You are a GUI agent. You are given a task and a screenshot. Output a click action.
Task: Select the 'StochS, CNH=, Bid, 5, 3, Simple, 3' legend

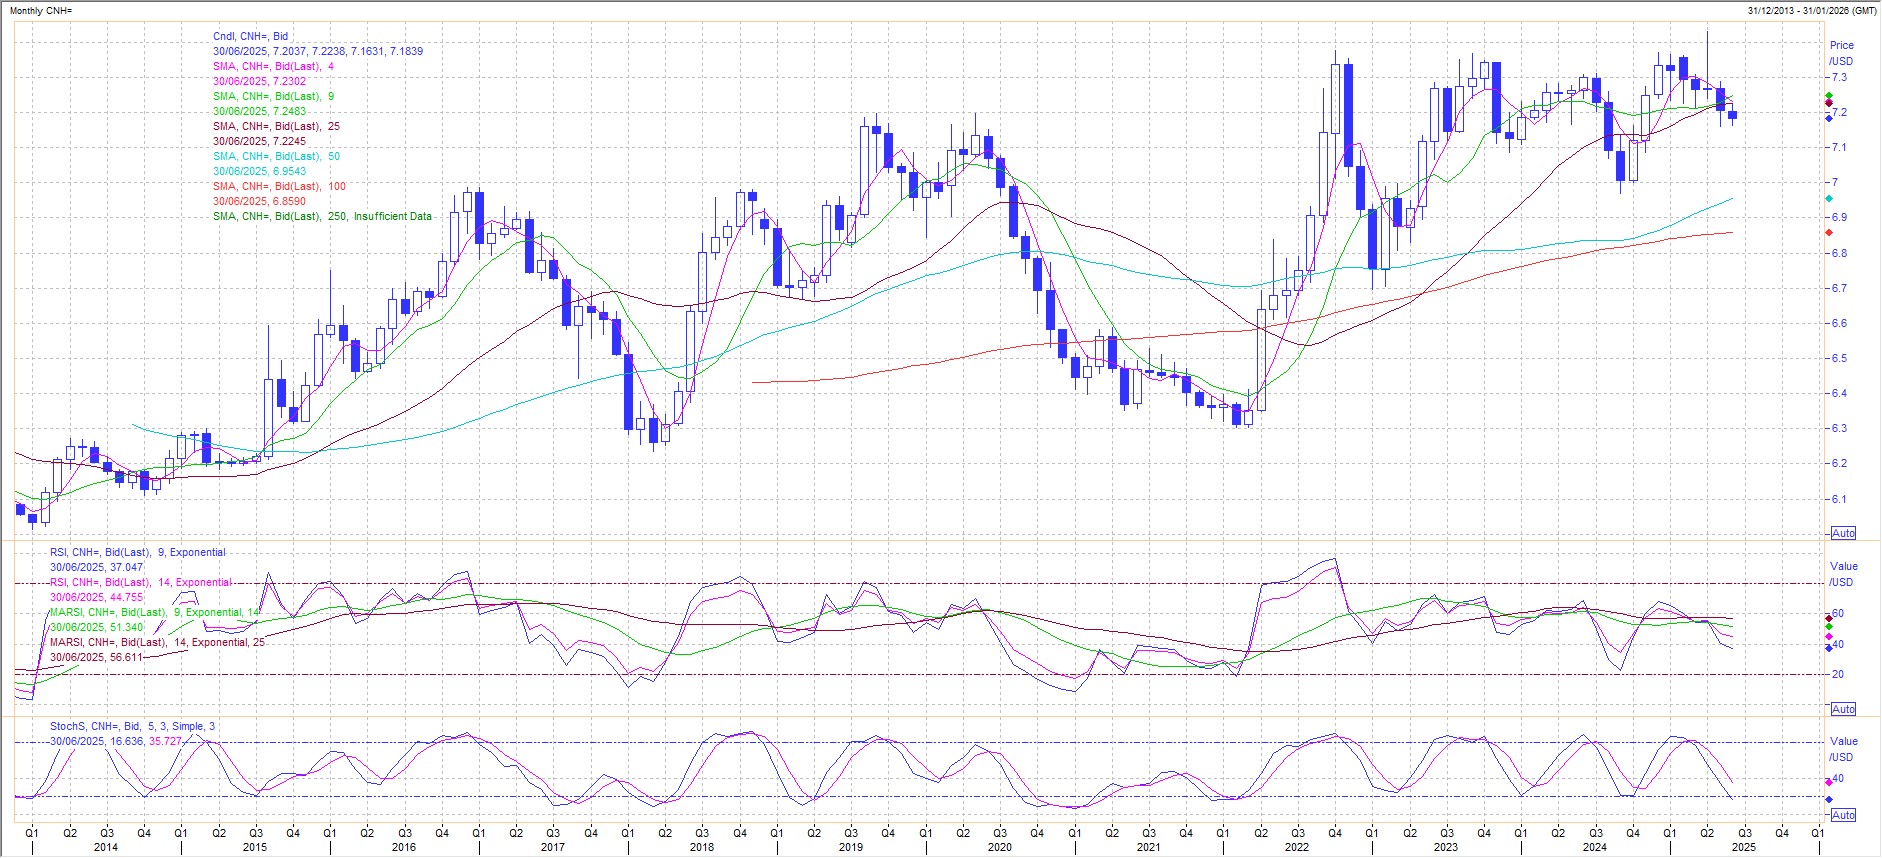point(132,726)
